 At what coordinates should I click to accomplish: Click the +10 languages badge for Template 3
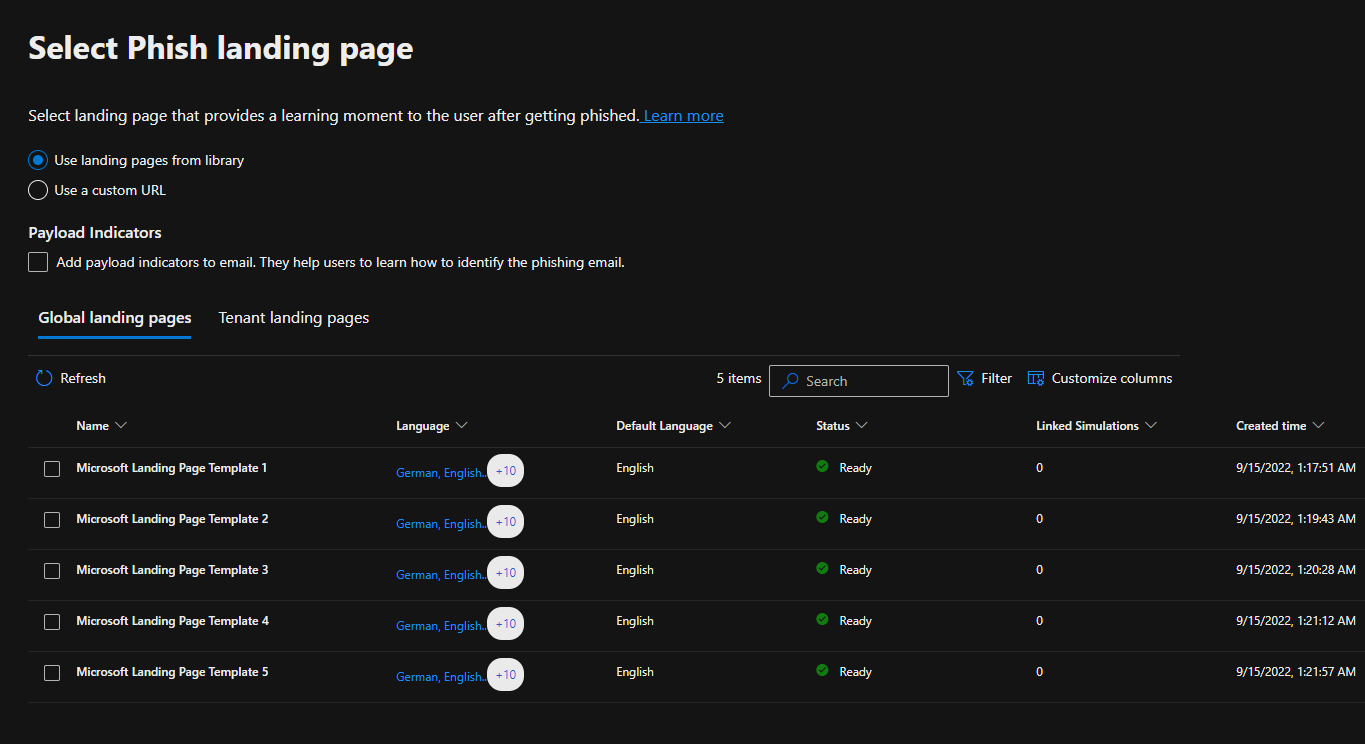point(506,572)
